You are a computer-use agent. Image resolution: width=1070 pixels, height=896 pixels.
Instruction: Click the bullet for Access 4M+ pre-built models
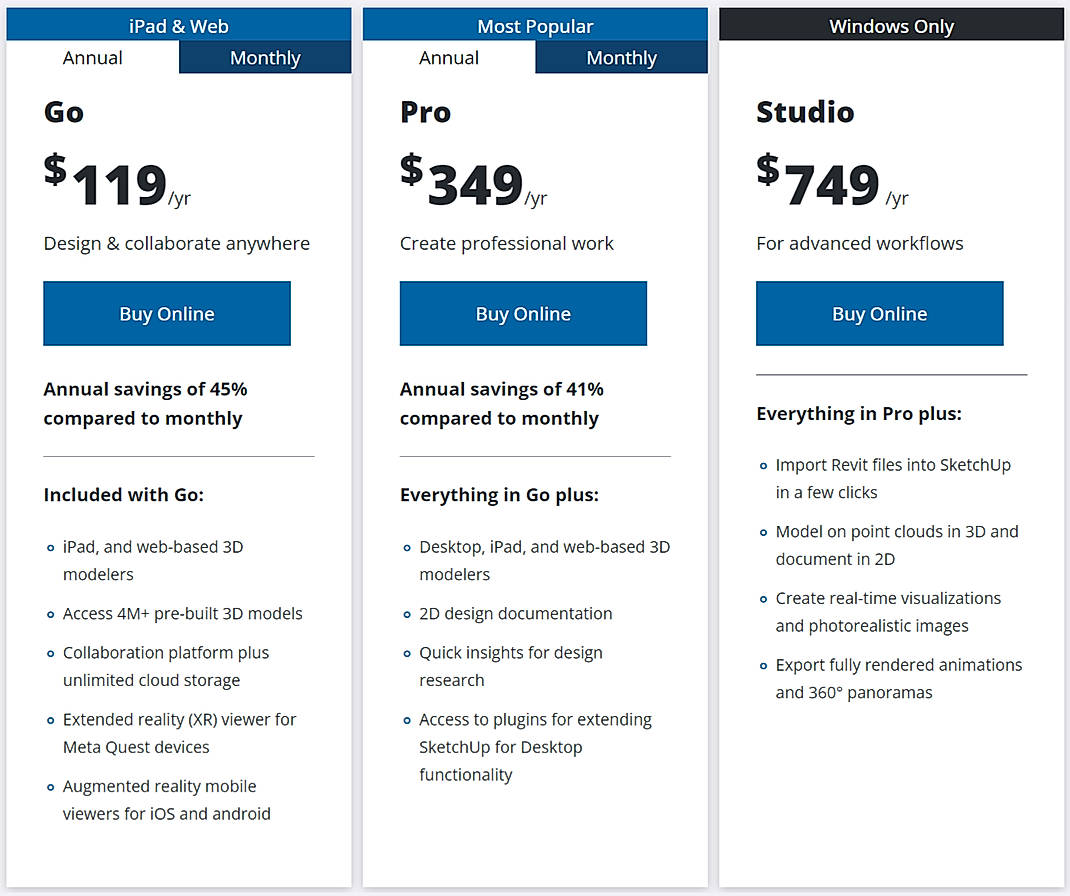pyautogui.click(x=49, y=614)
